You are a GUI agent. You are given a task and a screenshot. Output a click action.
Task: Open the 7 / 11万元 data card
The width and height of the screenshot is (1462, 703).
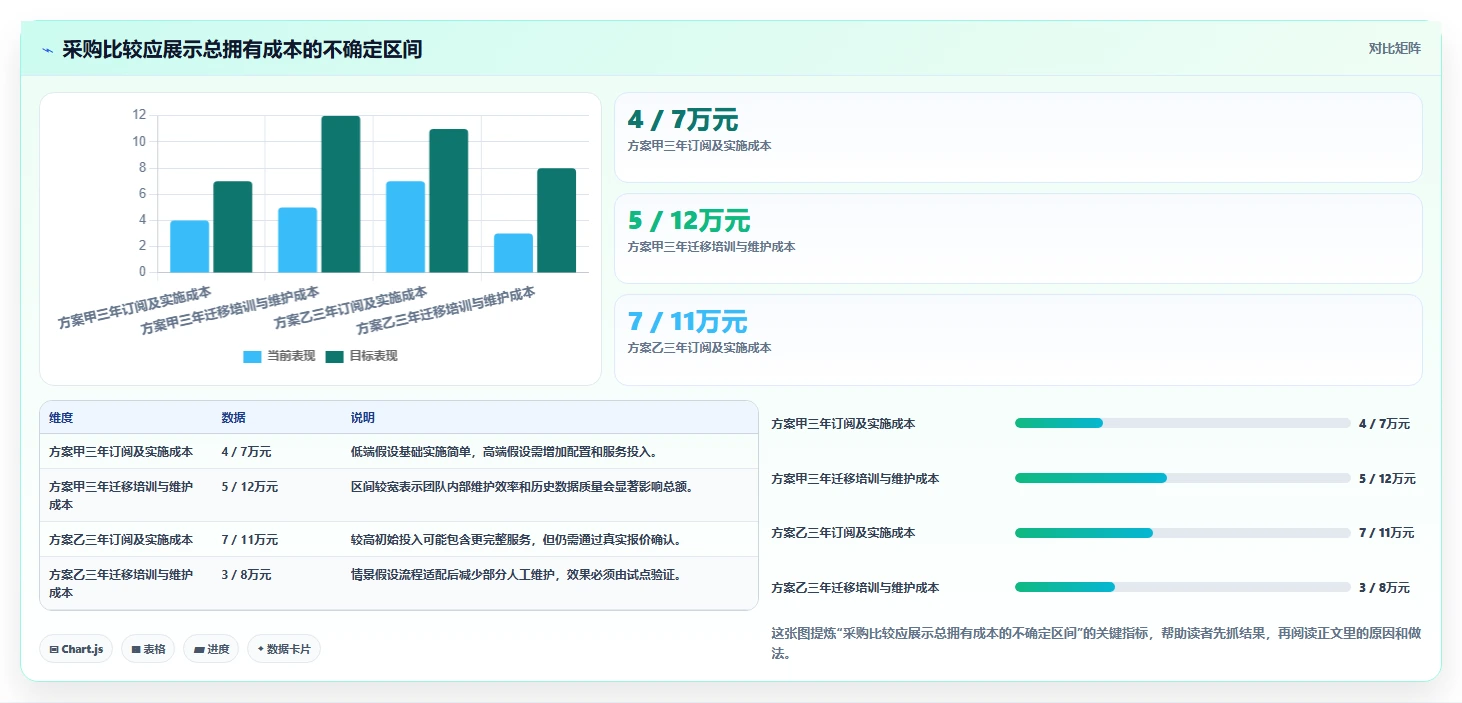pyautogui.click(x=1018, y=339)
